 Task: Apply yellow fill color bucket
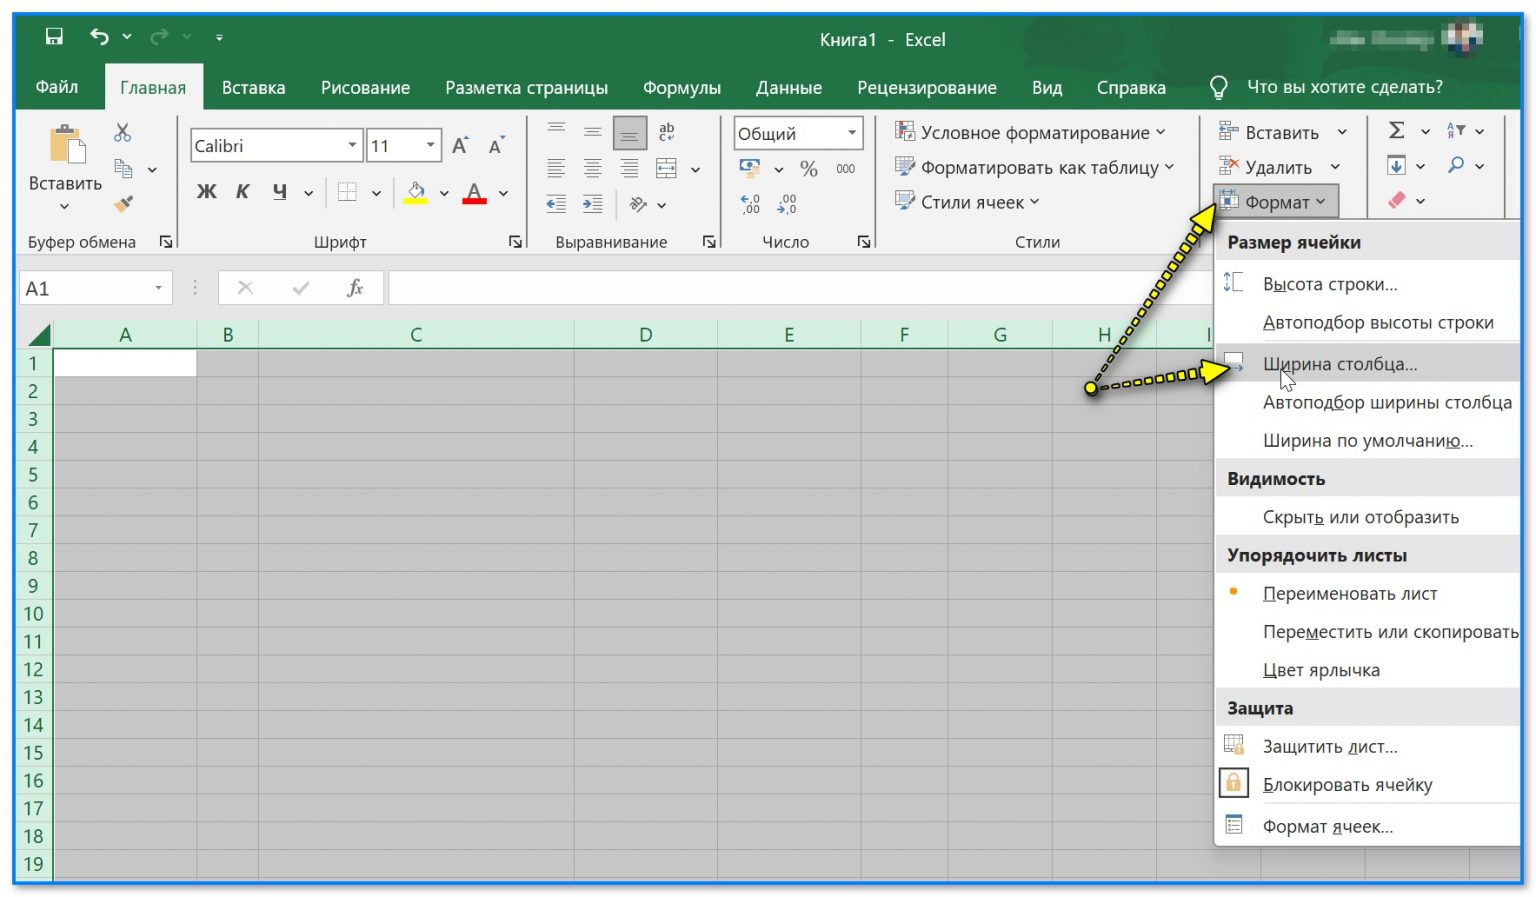[416, 192]
